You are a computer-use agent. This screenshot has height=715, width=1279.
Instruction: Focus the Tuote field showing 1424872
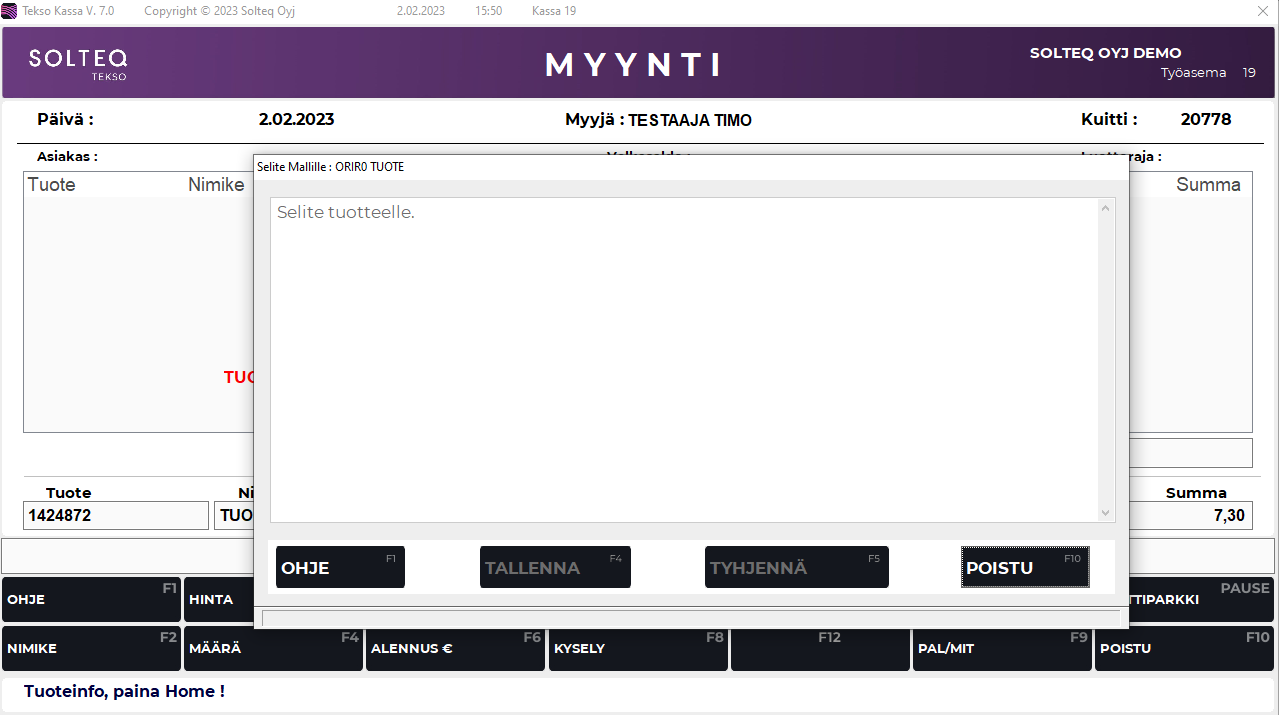[115, 516]
